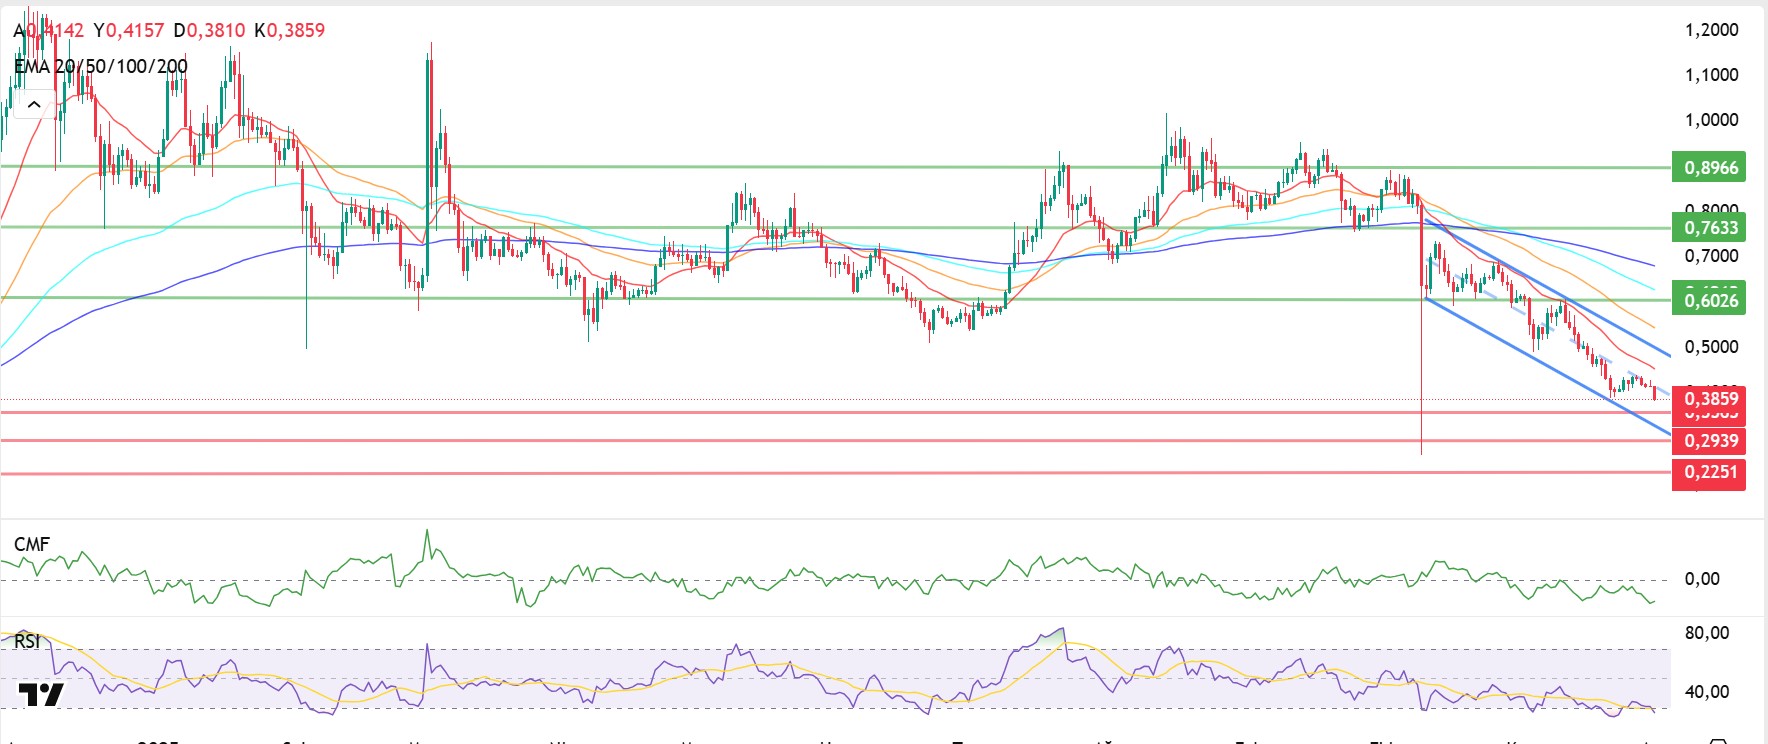Click the green 0,8966 price level label
Screen dimensions: 1768x744
[x=1709, y=167]
